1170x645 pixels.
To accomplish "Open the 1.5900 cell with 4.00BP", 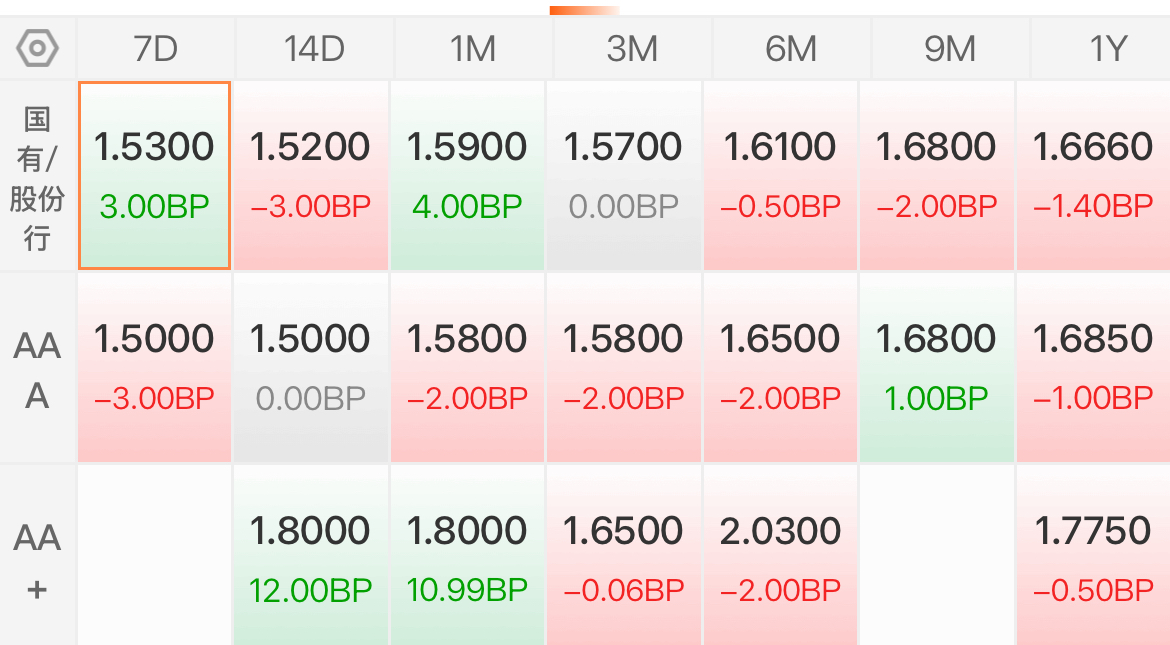I will (x=467, y=175).
